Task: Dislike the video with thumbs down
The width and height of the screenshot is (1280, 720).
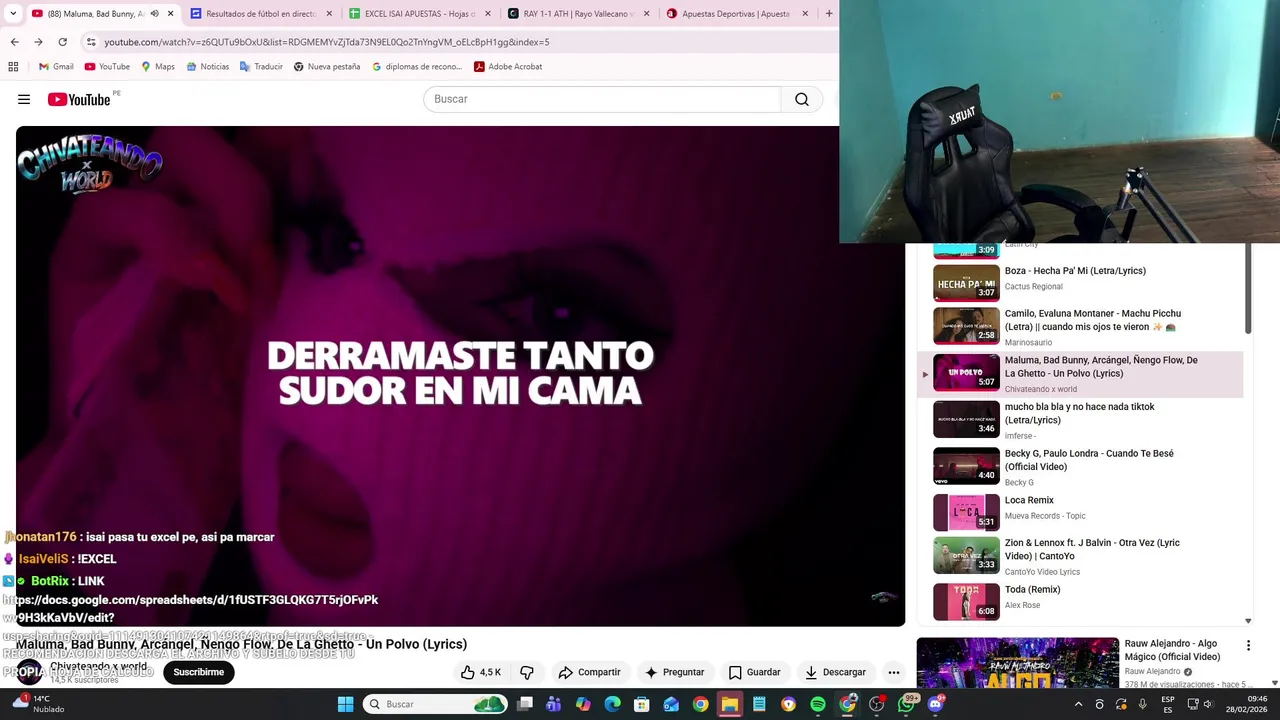Action: point(527,672)
